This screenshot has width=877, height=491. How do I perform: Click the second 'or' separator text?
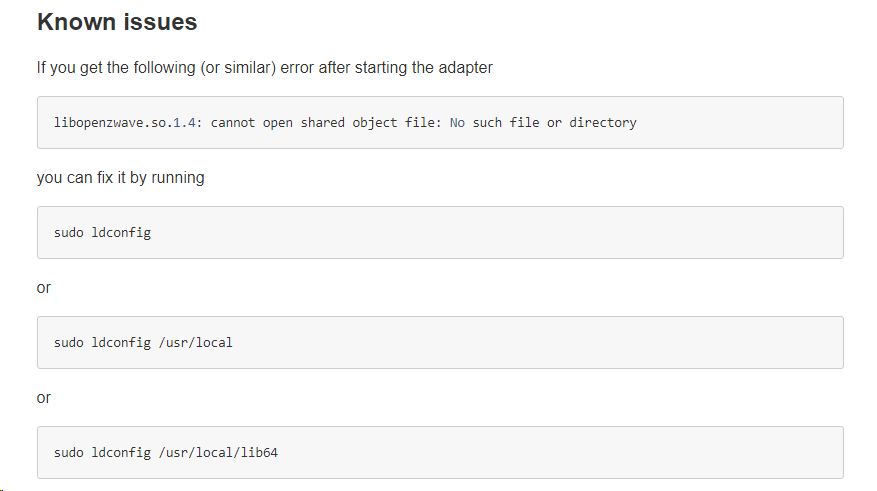(x=44, y=398)
